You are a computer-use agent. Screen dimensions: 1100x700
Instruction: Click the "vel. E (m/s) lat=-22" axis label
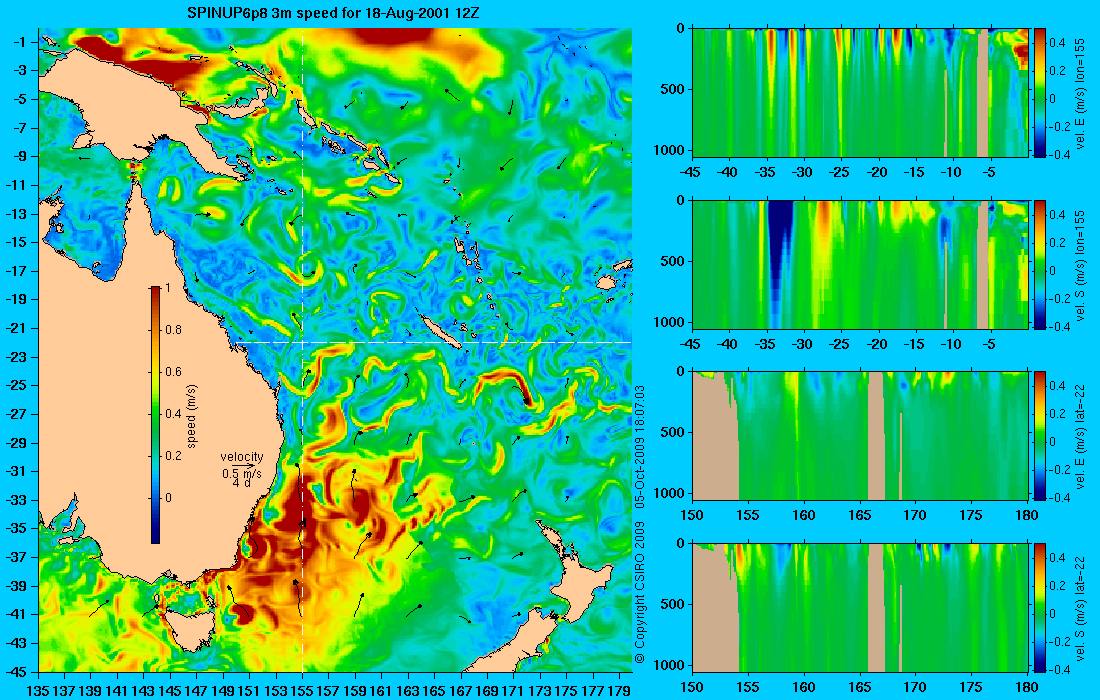point(1080,436)
